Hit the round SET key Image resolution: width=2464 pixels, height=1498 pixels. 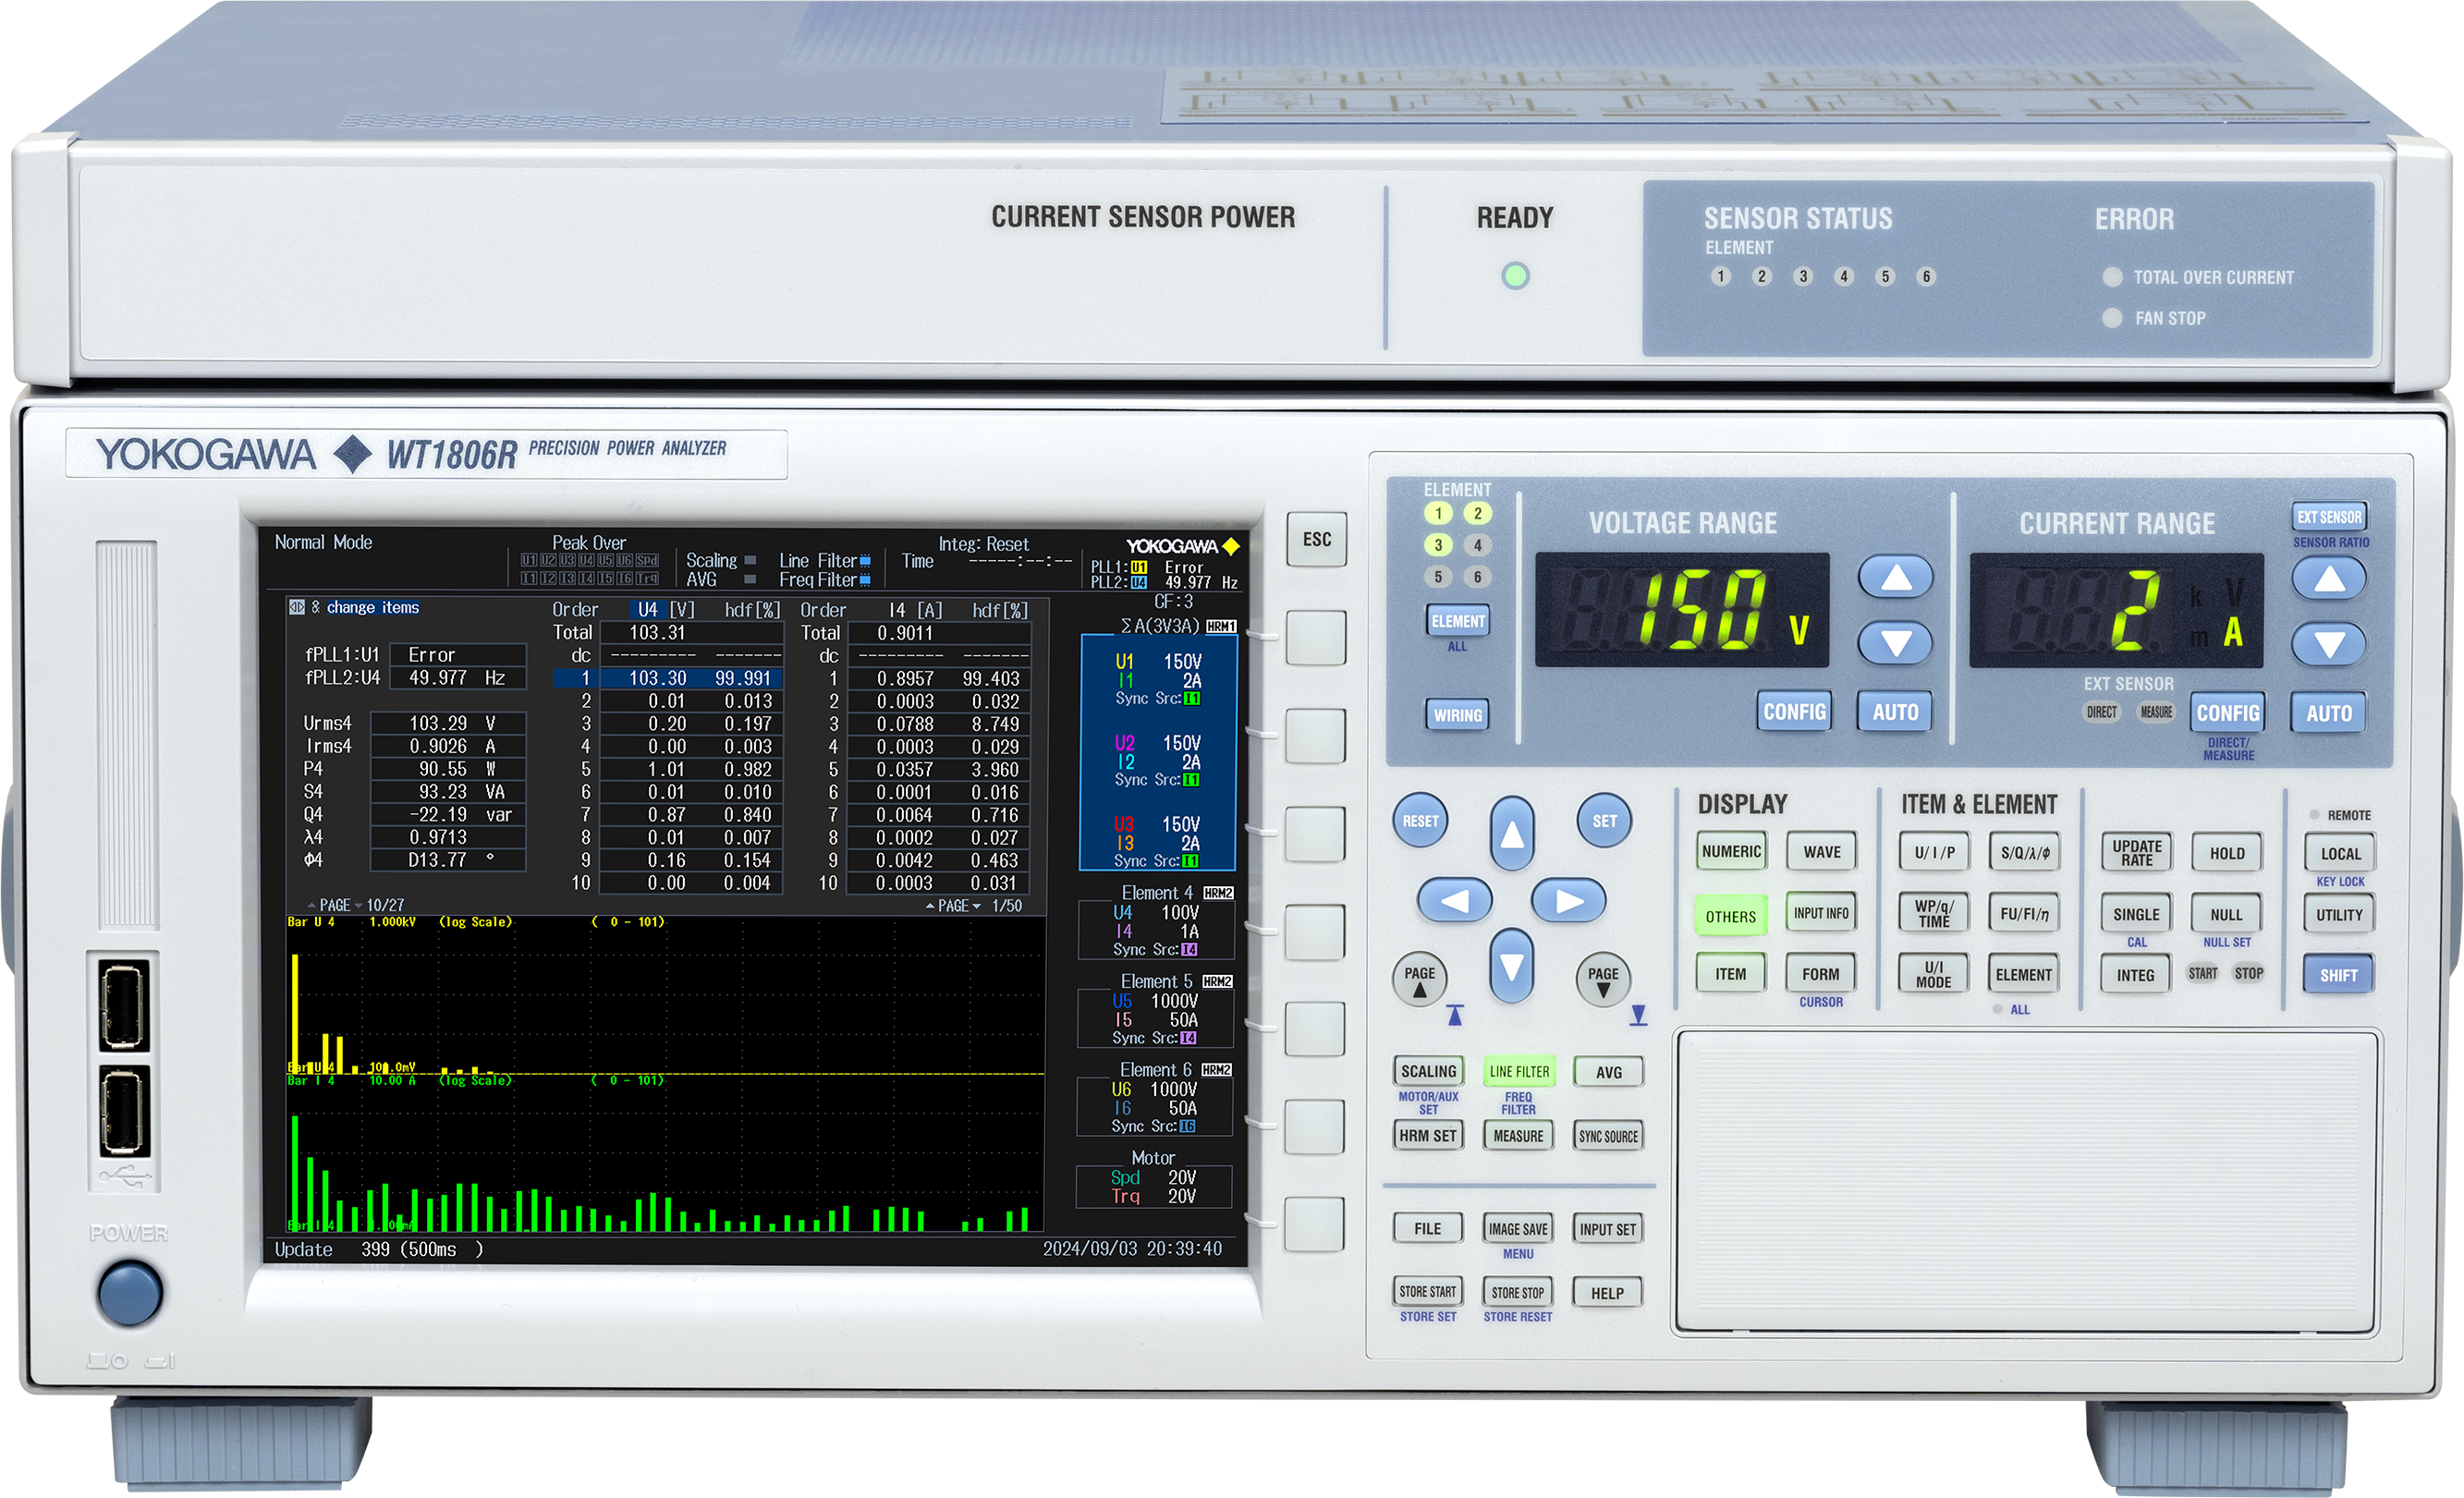tap(1604, 821)
